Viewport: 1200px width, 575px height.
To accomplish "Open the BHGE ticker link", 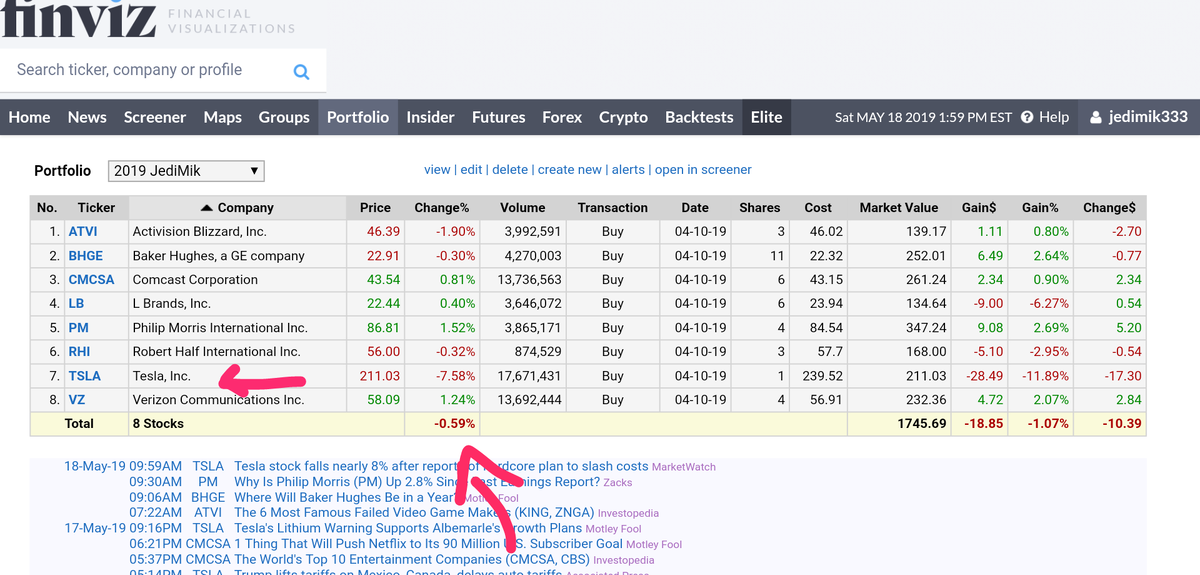I will [x=86, y=256].
